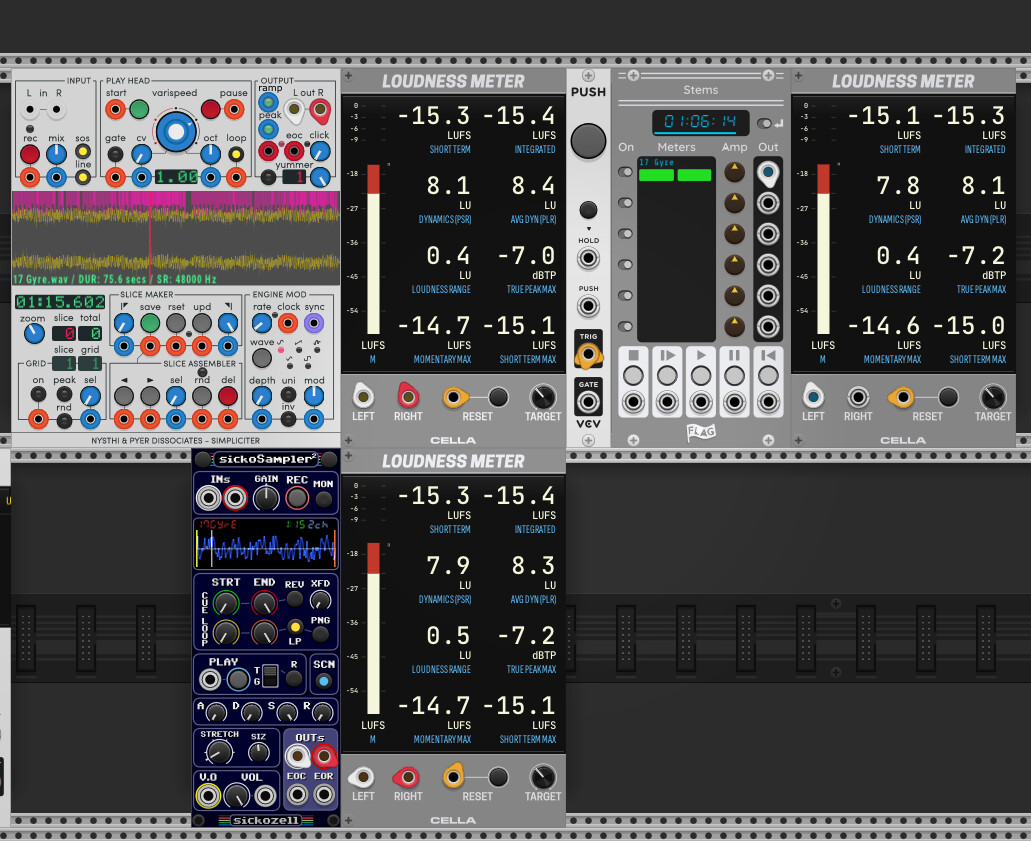Toggle the SCN button on sickoSampler
The width and height of the screenshot is (1031, 841).
pos(324,681)
